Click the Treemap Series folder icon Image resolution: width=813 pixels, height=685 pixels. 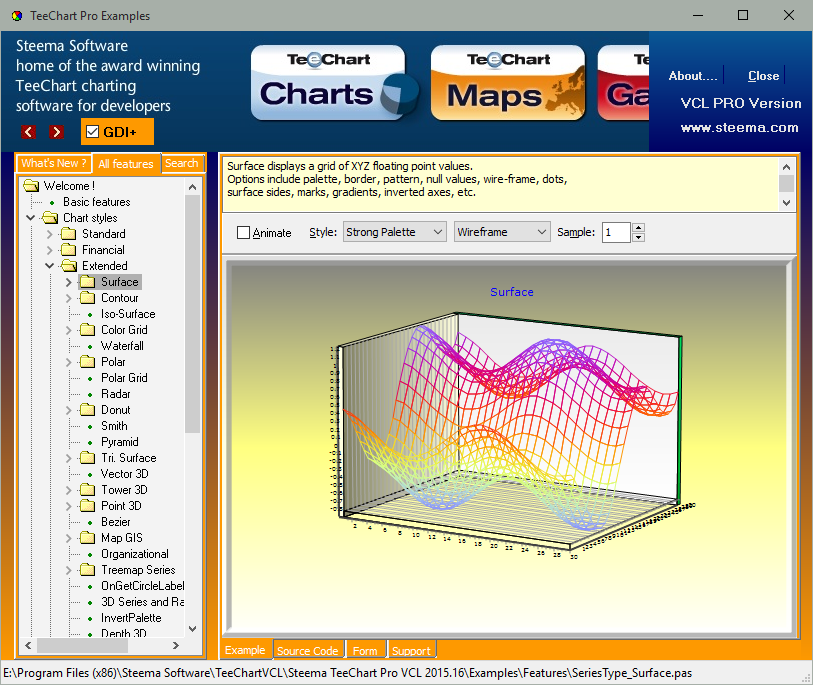(88, 570)
